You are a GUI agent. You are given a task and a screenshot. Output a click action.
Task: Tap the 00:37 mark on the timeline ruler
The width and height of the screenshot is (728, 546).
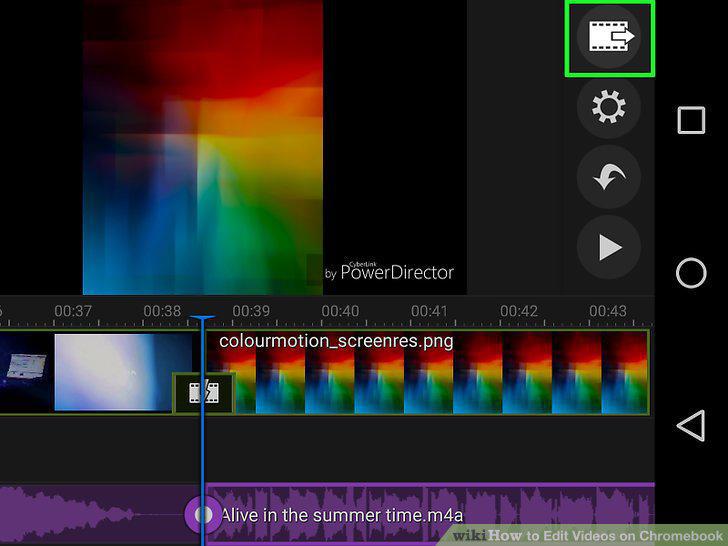[73, 311]
